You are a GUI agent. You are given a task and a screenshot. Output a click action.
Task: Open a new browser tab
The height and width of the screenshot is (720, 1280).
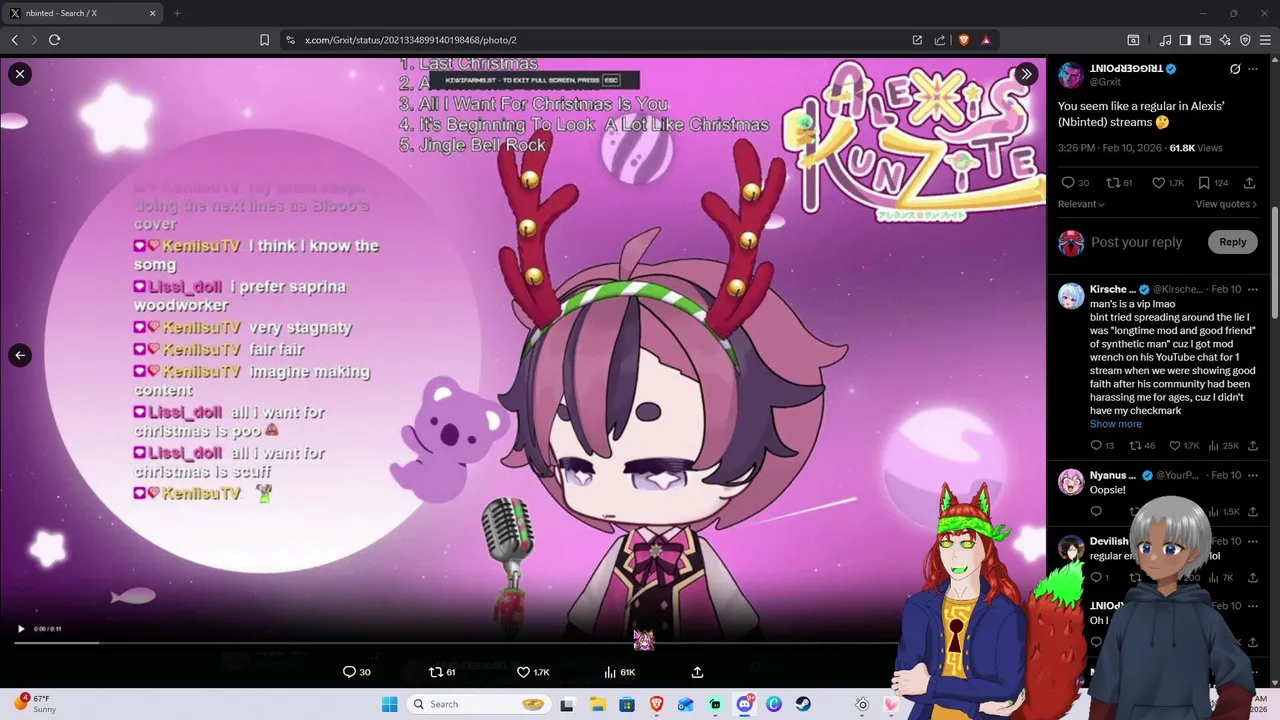pyautogui.click(x=177, y=13)
